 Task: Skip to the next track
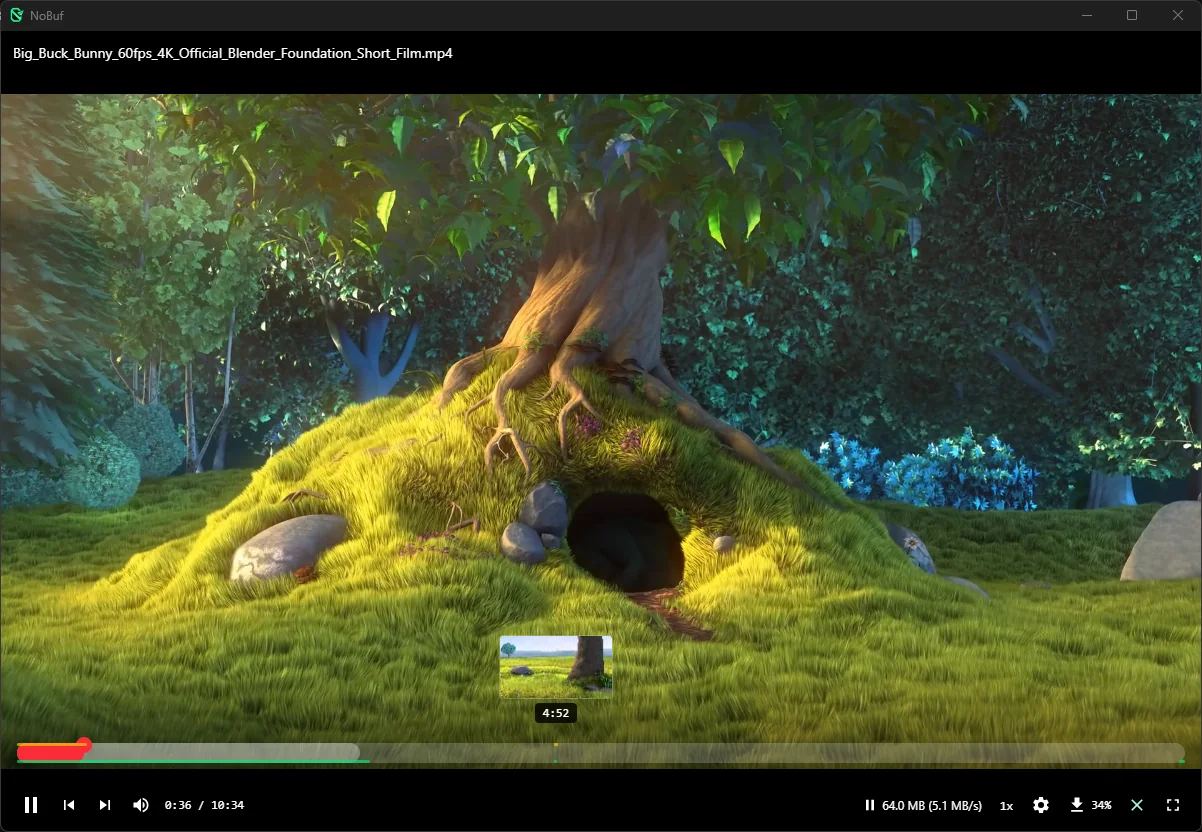[105, 805]
